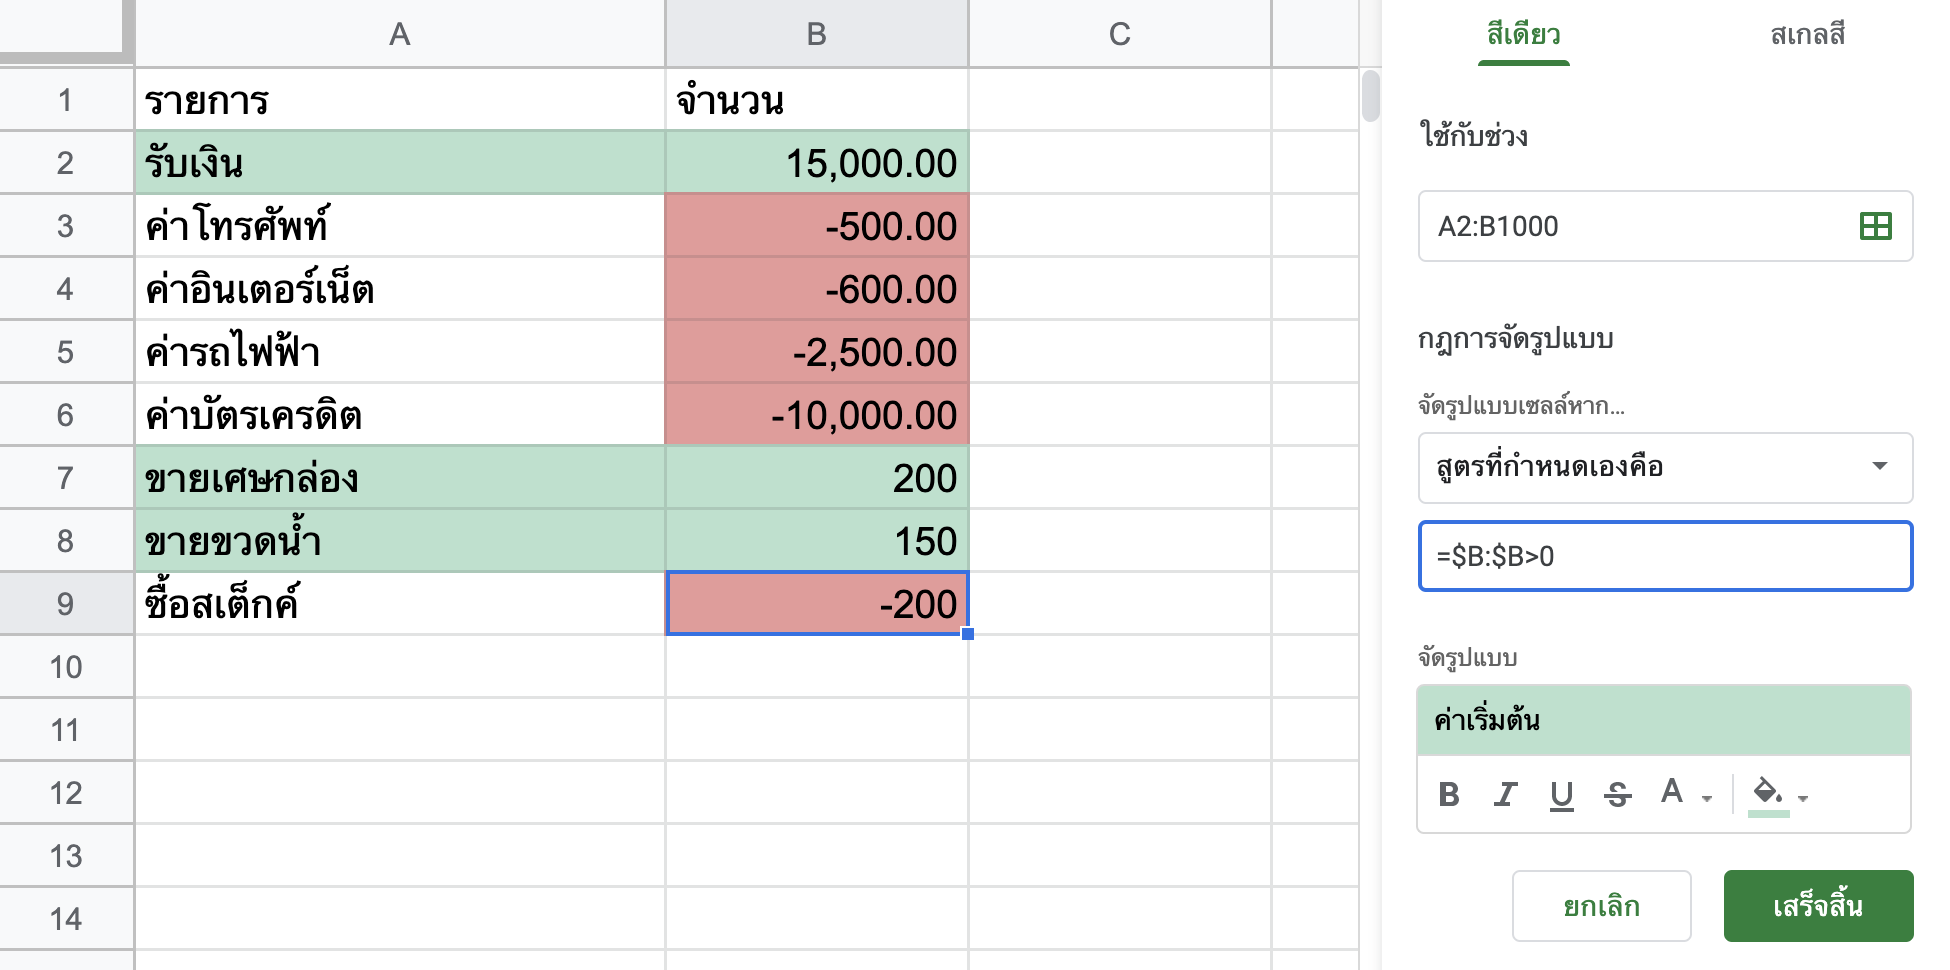Click empty cell C2
The height and width of the screenshot is (970, 1950).
click(1120, 163)
